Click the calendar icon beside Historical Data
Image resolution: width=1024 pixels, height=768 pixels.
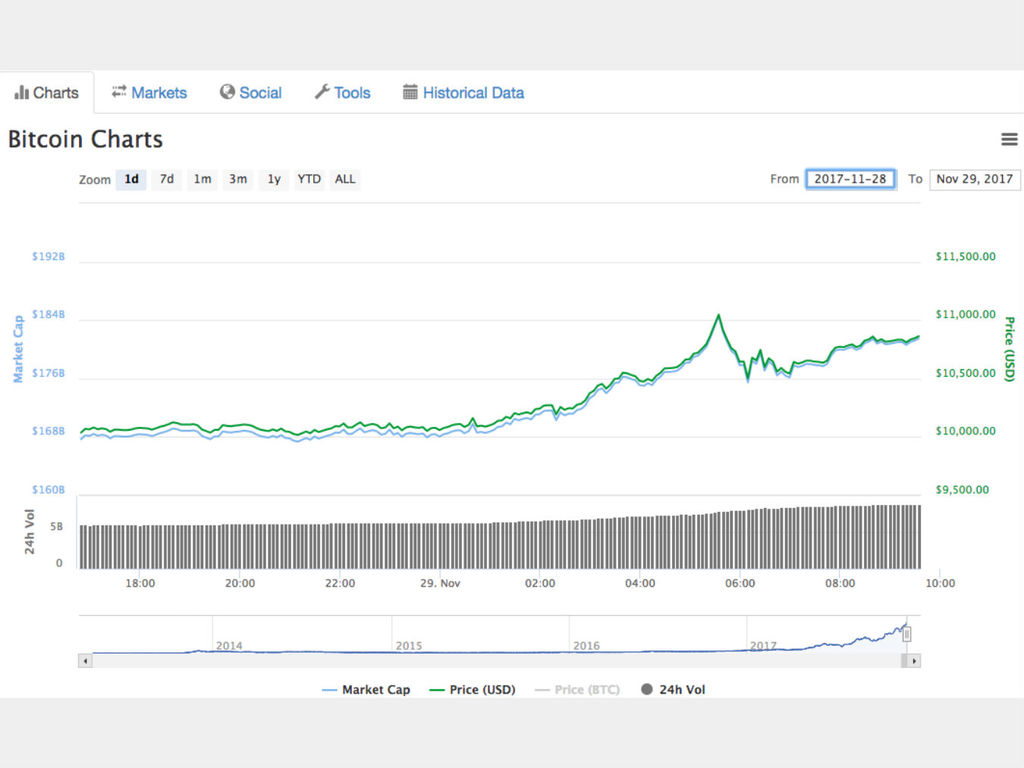pyautogui.click(x=410, y=92)
